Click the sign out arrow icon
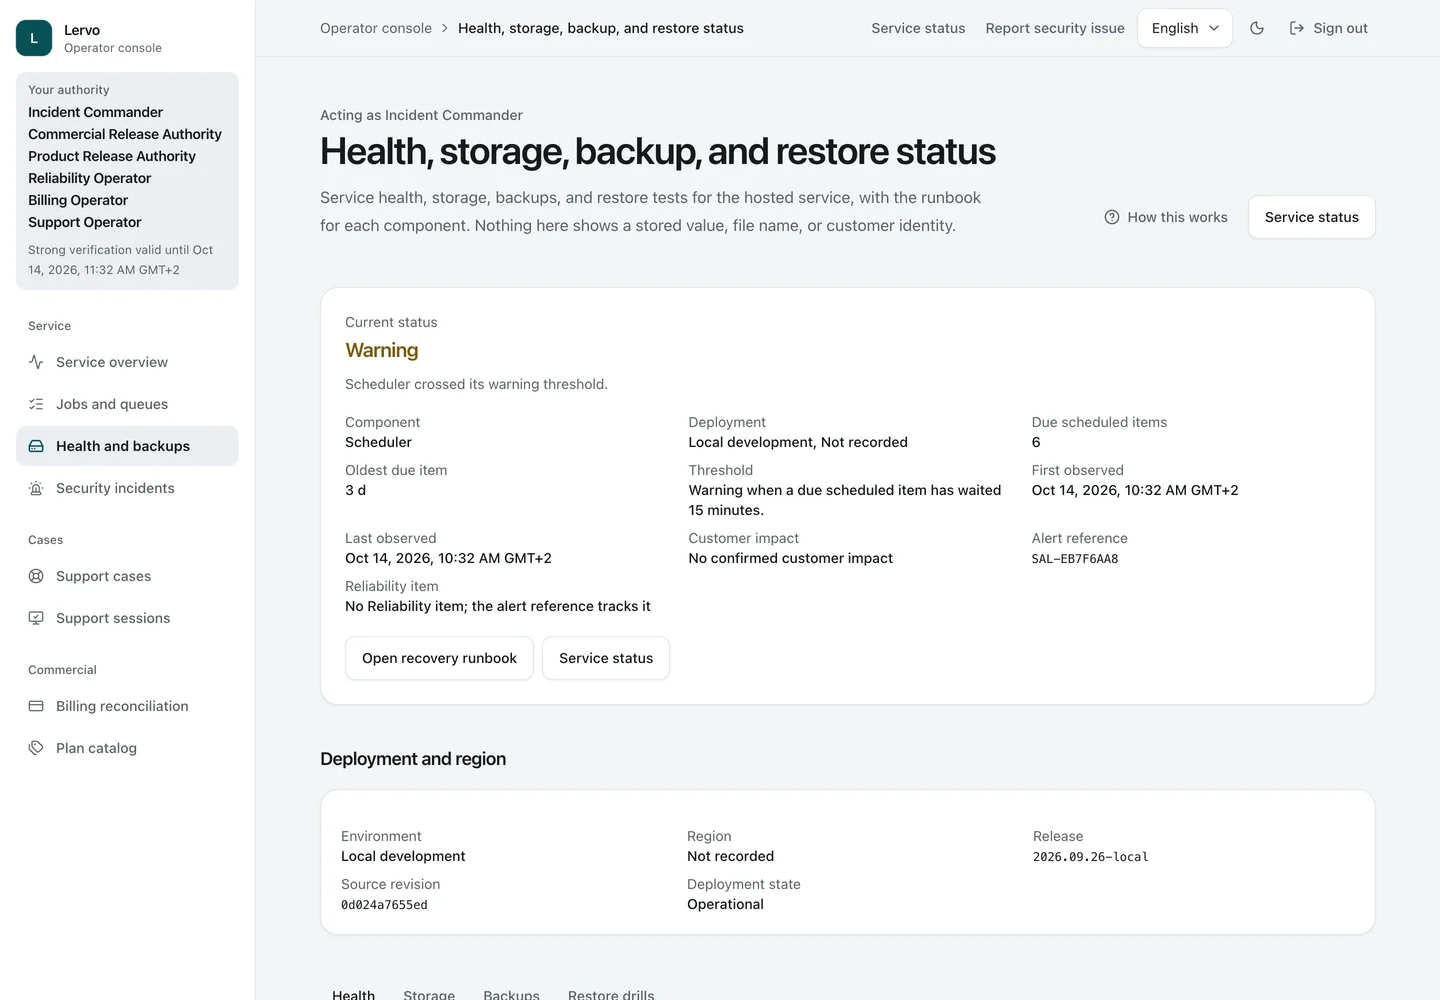 1297,28
